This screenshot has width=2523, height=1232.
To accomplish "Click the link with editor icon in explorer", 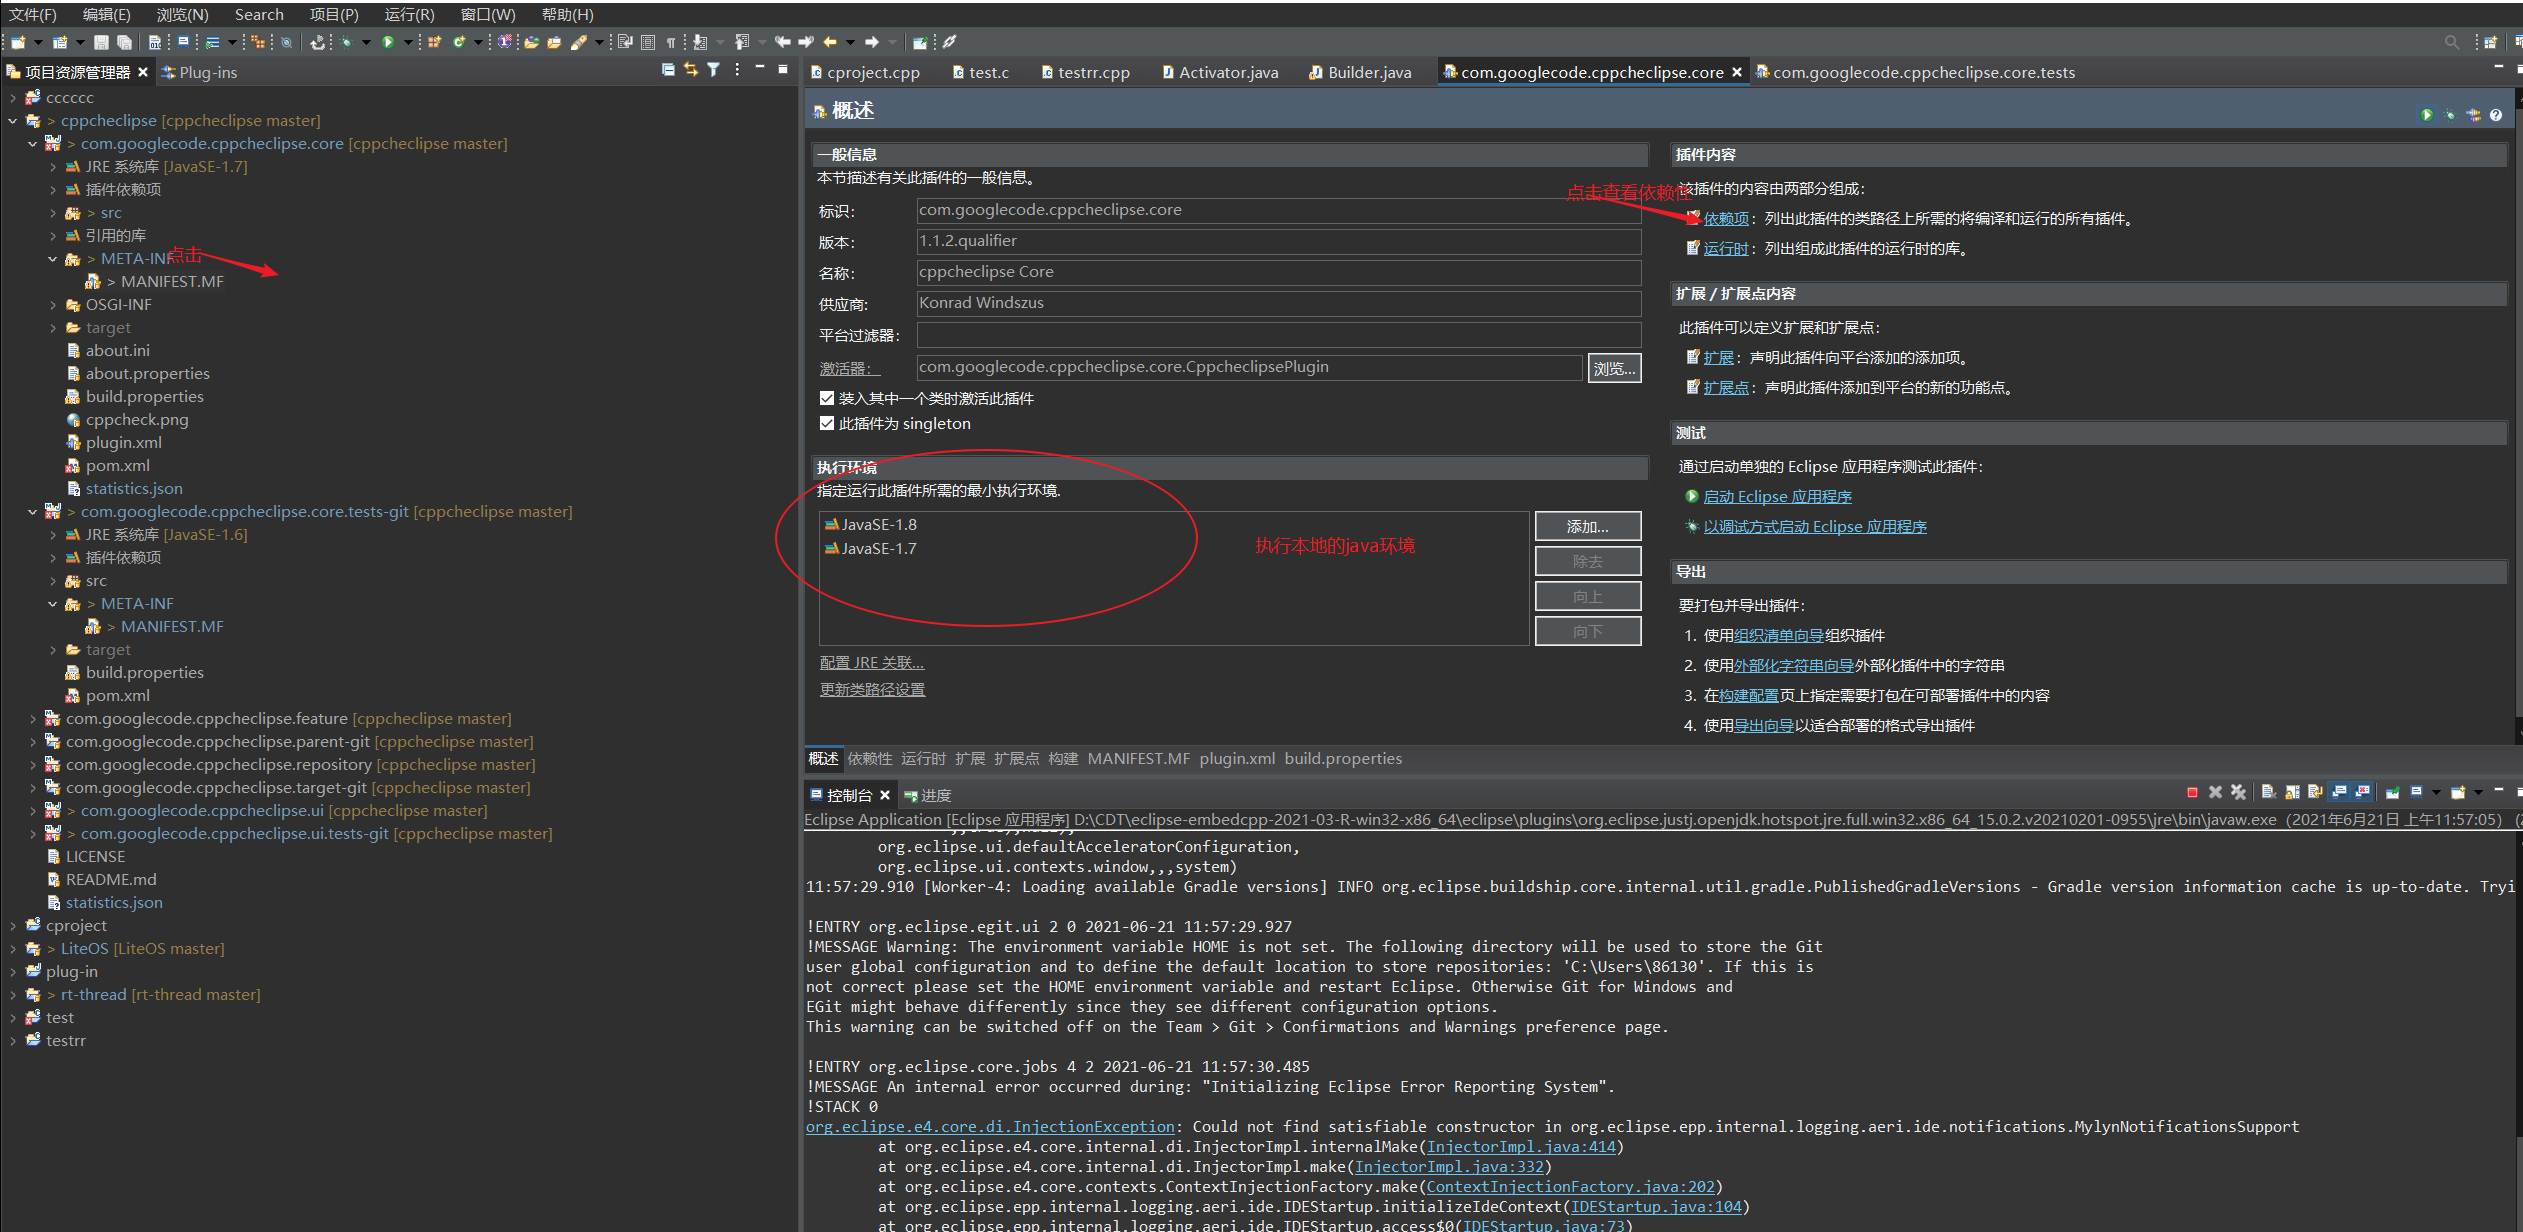I will point(690,70).
